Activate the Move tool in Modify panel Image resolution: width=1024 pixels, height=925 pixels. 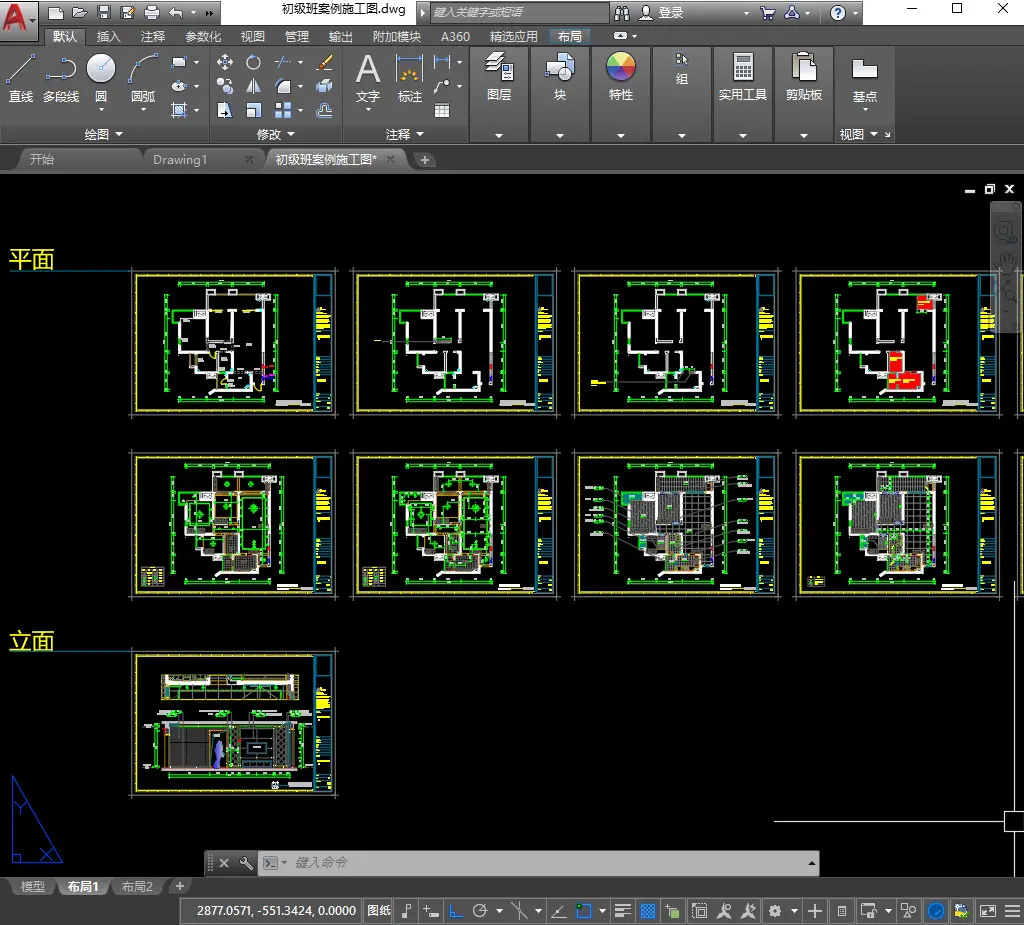pyautogui.click(x=225, y=62)
